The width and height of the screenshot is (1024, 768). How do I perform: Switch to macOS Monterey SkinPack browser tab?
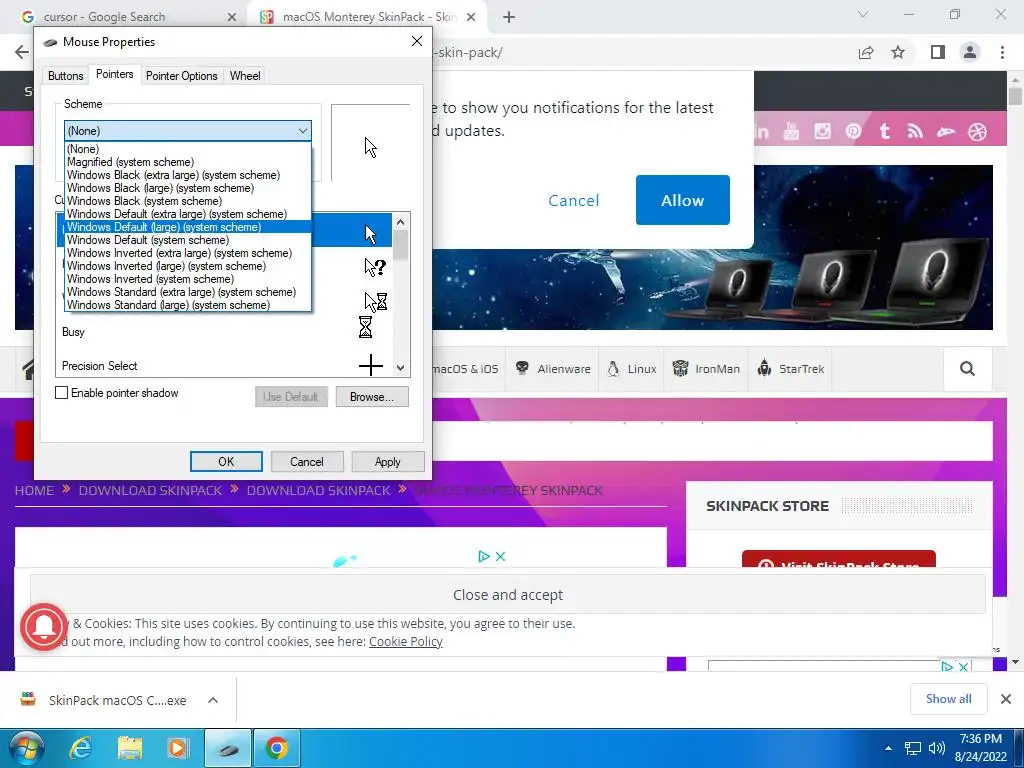tap(366, 17)
